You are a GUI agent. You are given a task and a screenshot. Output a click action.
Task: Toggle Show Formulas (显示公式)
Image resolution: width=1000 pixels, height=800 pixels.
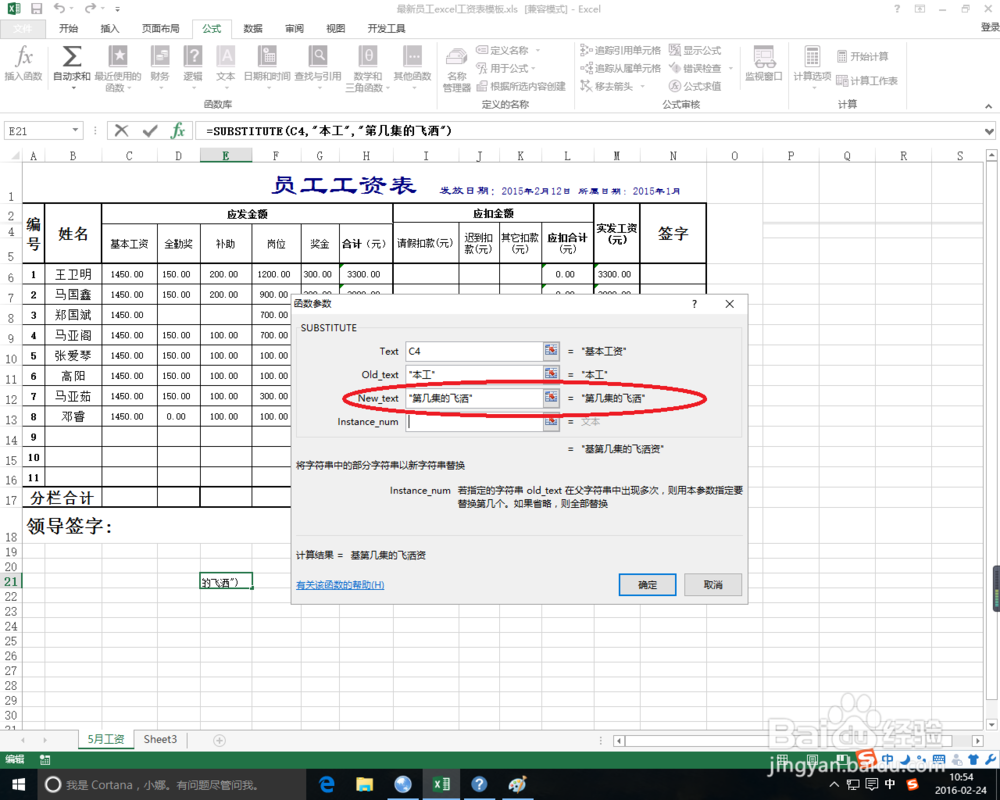695,50
